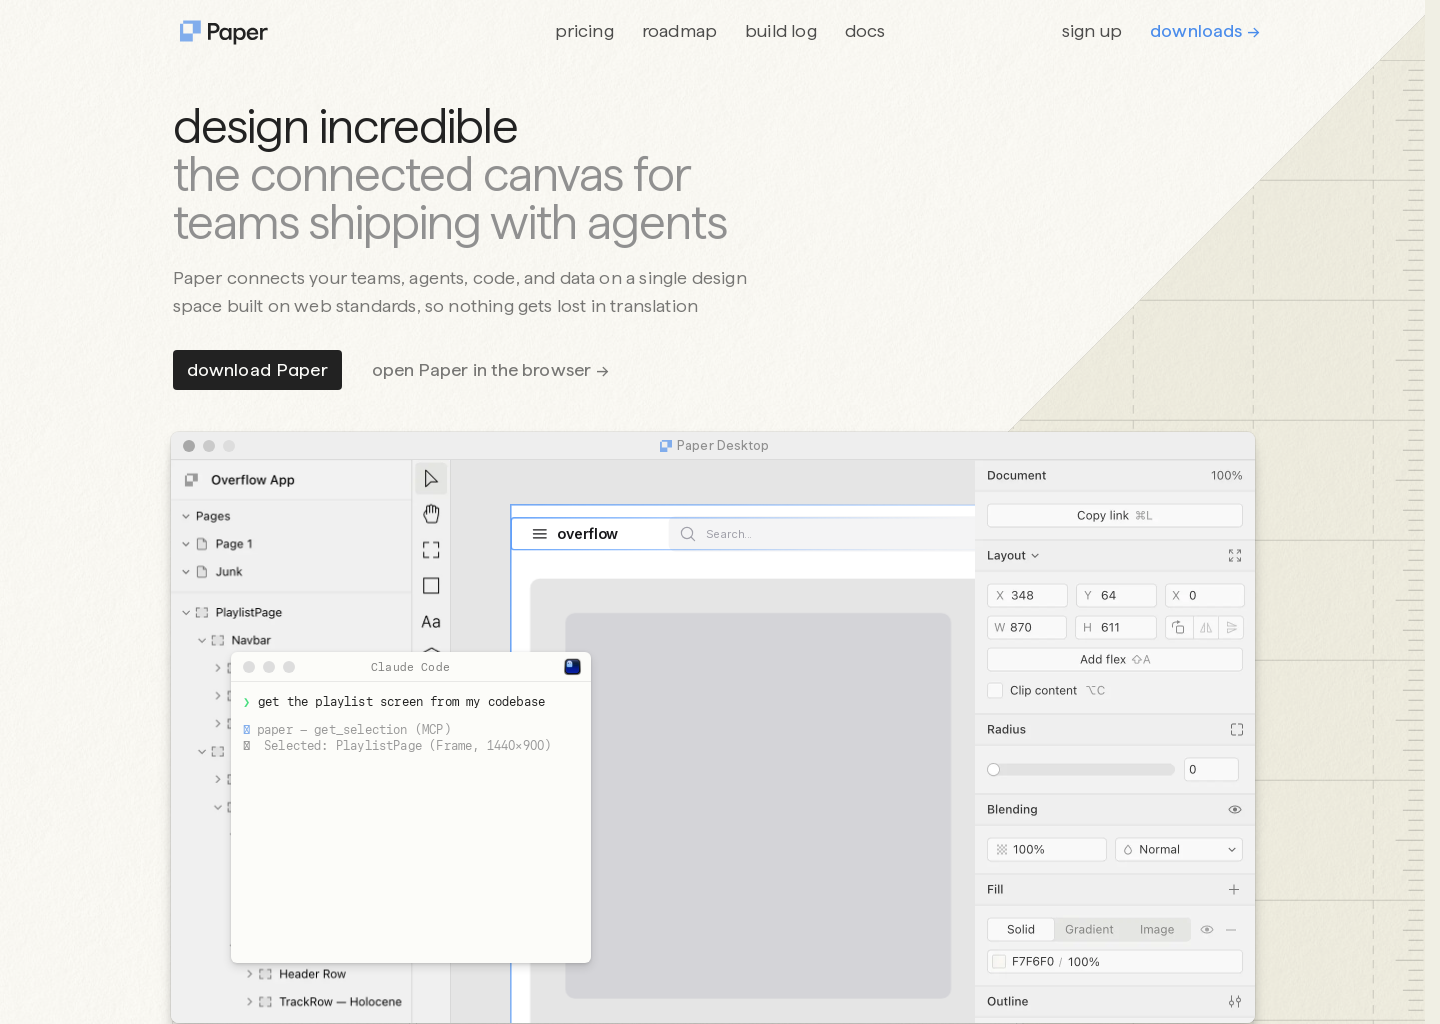Screen dimensions: 1440x1024
Task: Click the W width input field showing 870
Action: click(1027, 627)
